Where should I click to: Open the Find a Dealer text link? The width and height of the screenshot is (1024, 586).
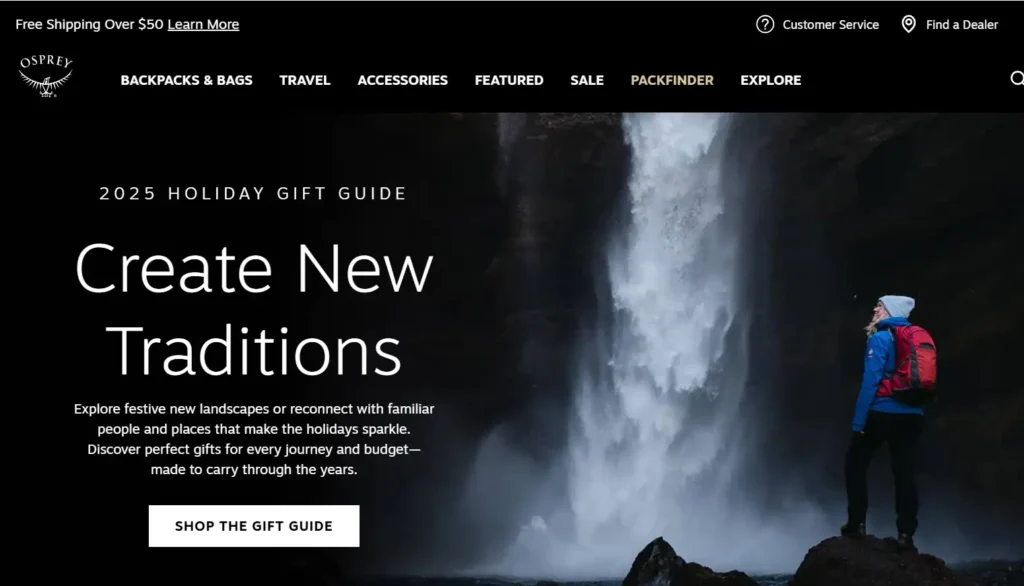[961, 25]
